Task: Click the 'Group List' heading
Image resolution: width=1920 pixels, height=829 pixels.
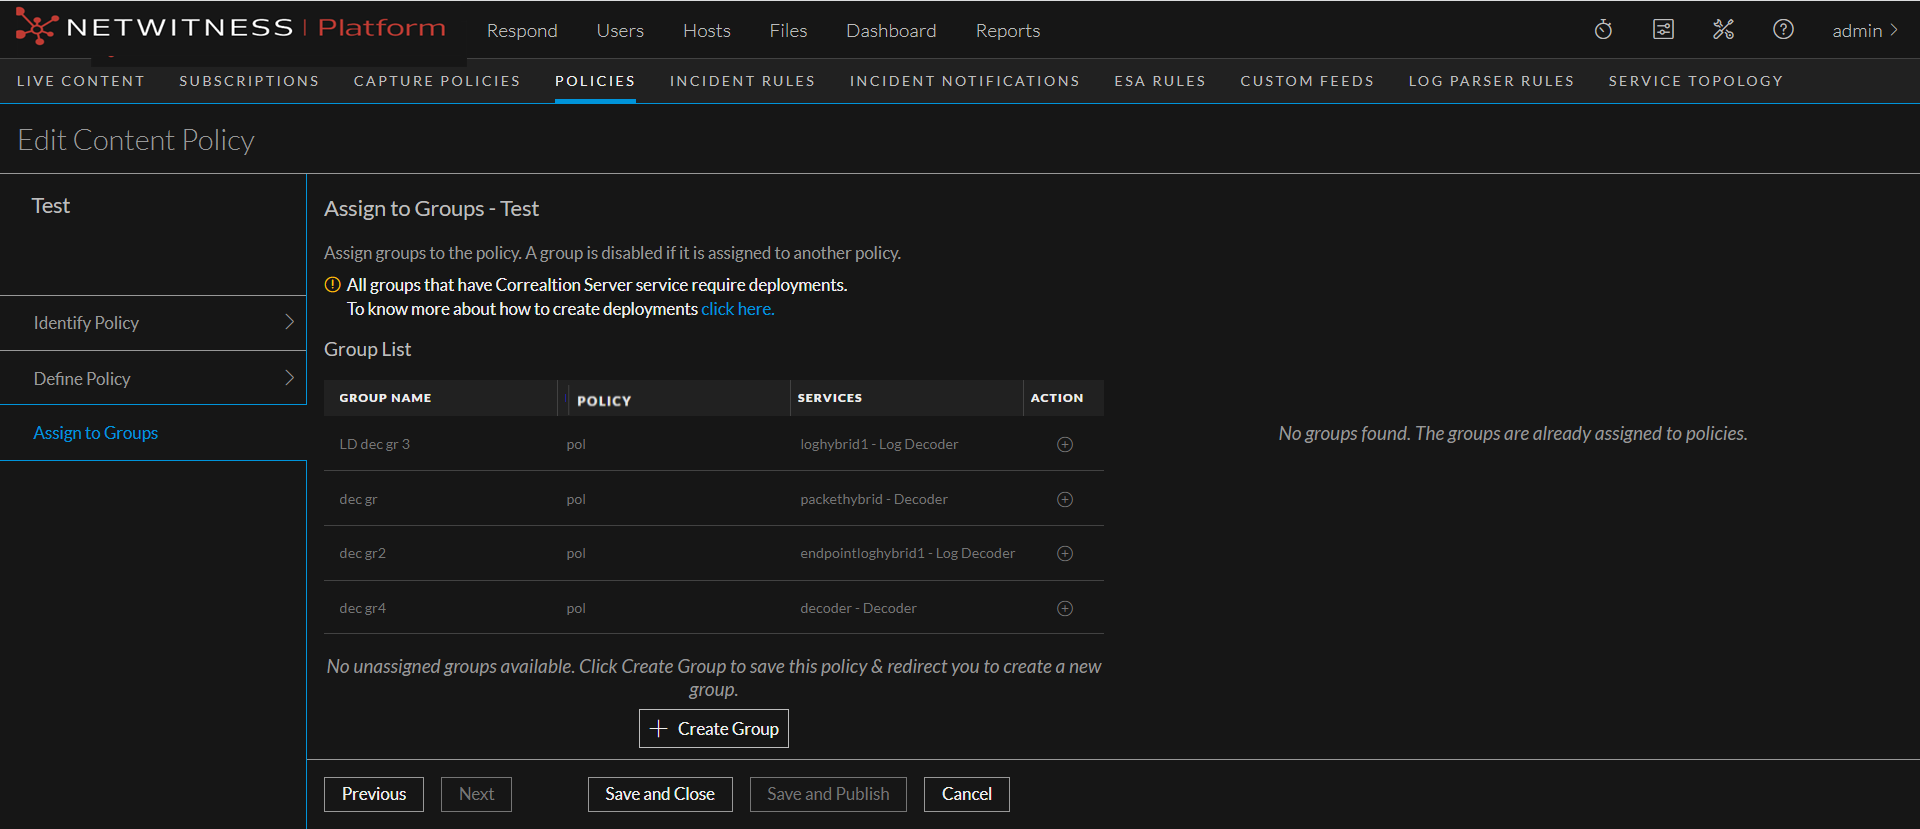Action: (x=367, y=349)
